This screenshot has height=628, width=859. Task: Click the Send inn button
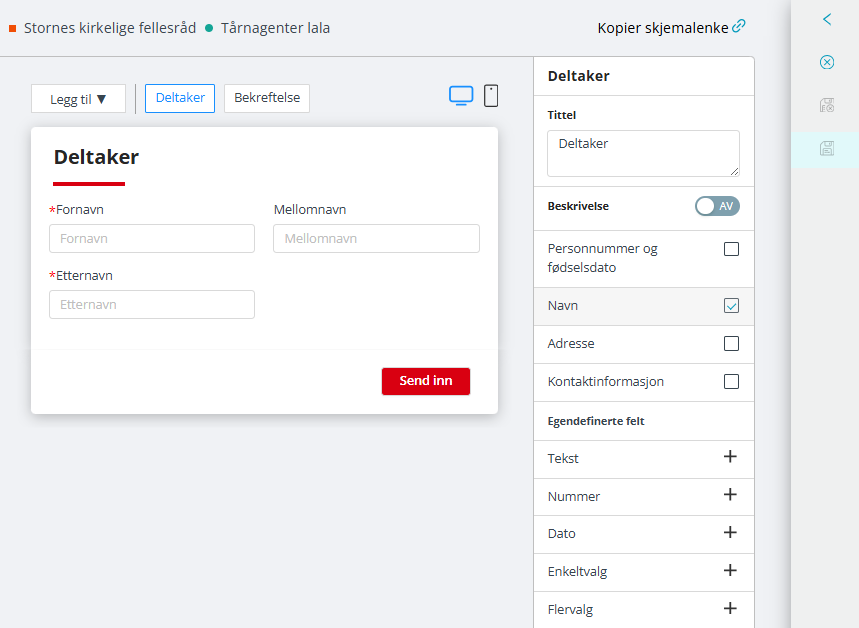coord(425,381)
